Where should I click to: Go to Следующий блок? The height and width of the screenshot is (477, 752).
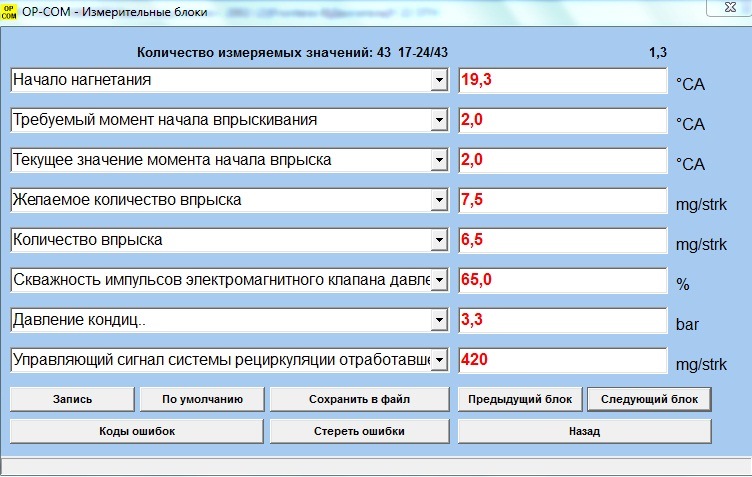pyautogui.click(x=649, y=399)
